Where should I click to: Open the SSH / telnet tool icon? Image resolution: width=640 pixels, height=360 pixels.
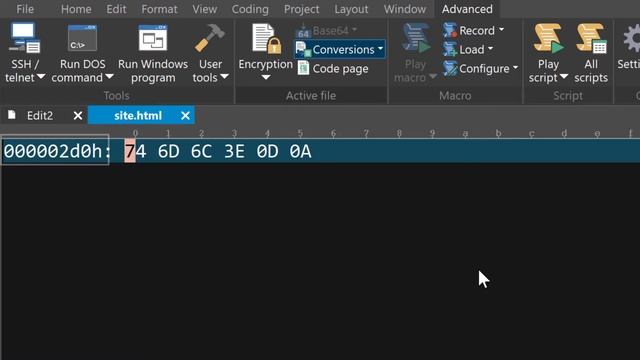tap(24, 38)
